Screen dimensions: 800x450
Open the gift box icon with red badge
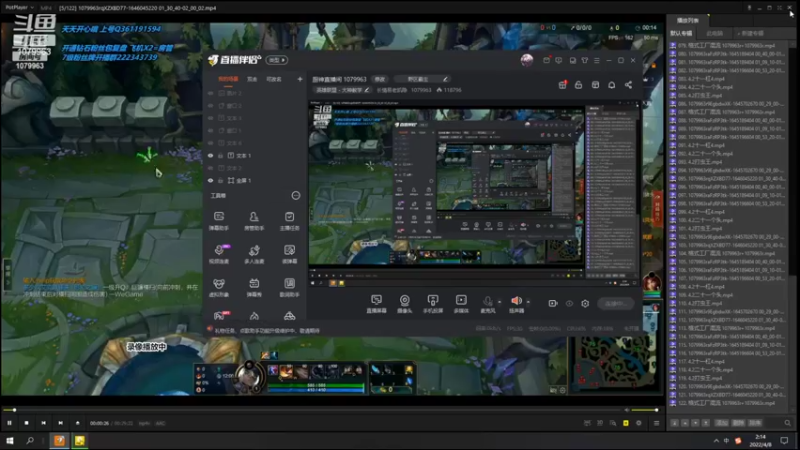click(562, 85)
